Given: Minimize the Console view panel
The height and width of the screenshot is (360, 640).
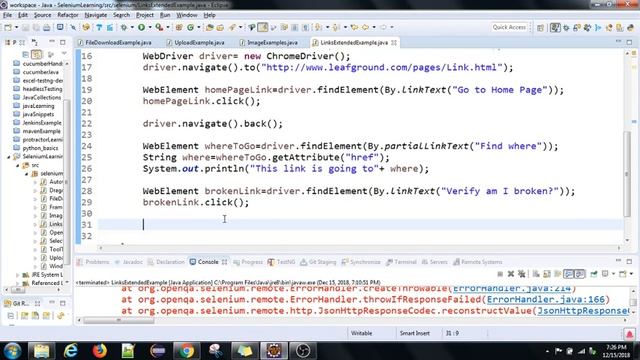Looking at the screenshot, I should click(x=618, y=261).
